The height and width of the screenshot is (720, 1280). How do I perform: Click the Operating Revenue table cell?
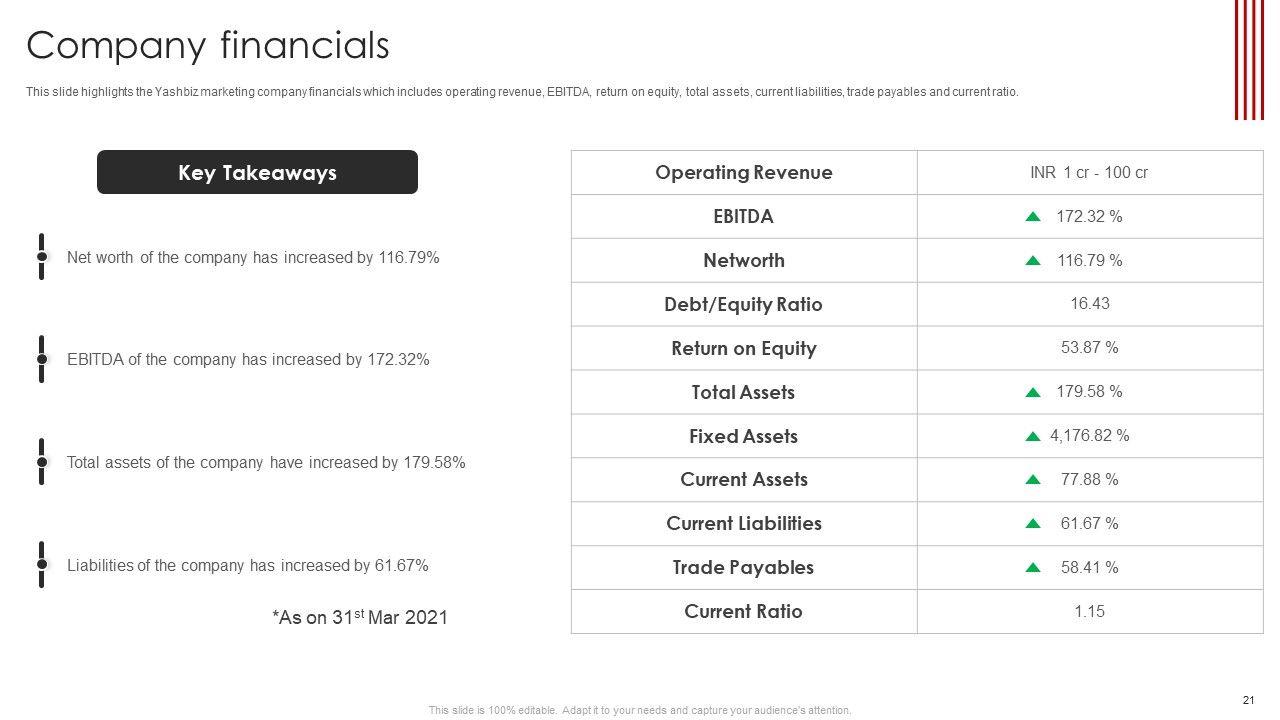pyautogui.click(x=744, y=172)
